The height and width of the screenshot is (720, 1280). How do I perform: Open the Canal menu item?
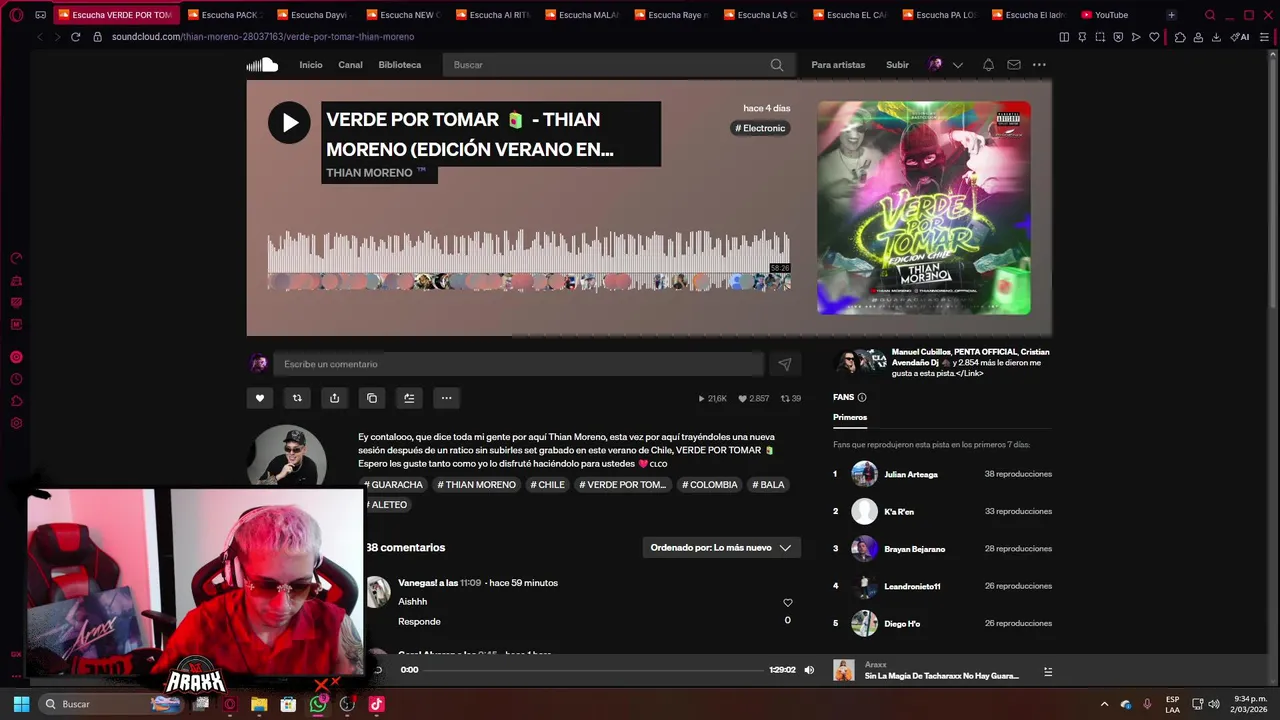tap(350, 65)
